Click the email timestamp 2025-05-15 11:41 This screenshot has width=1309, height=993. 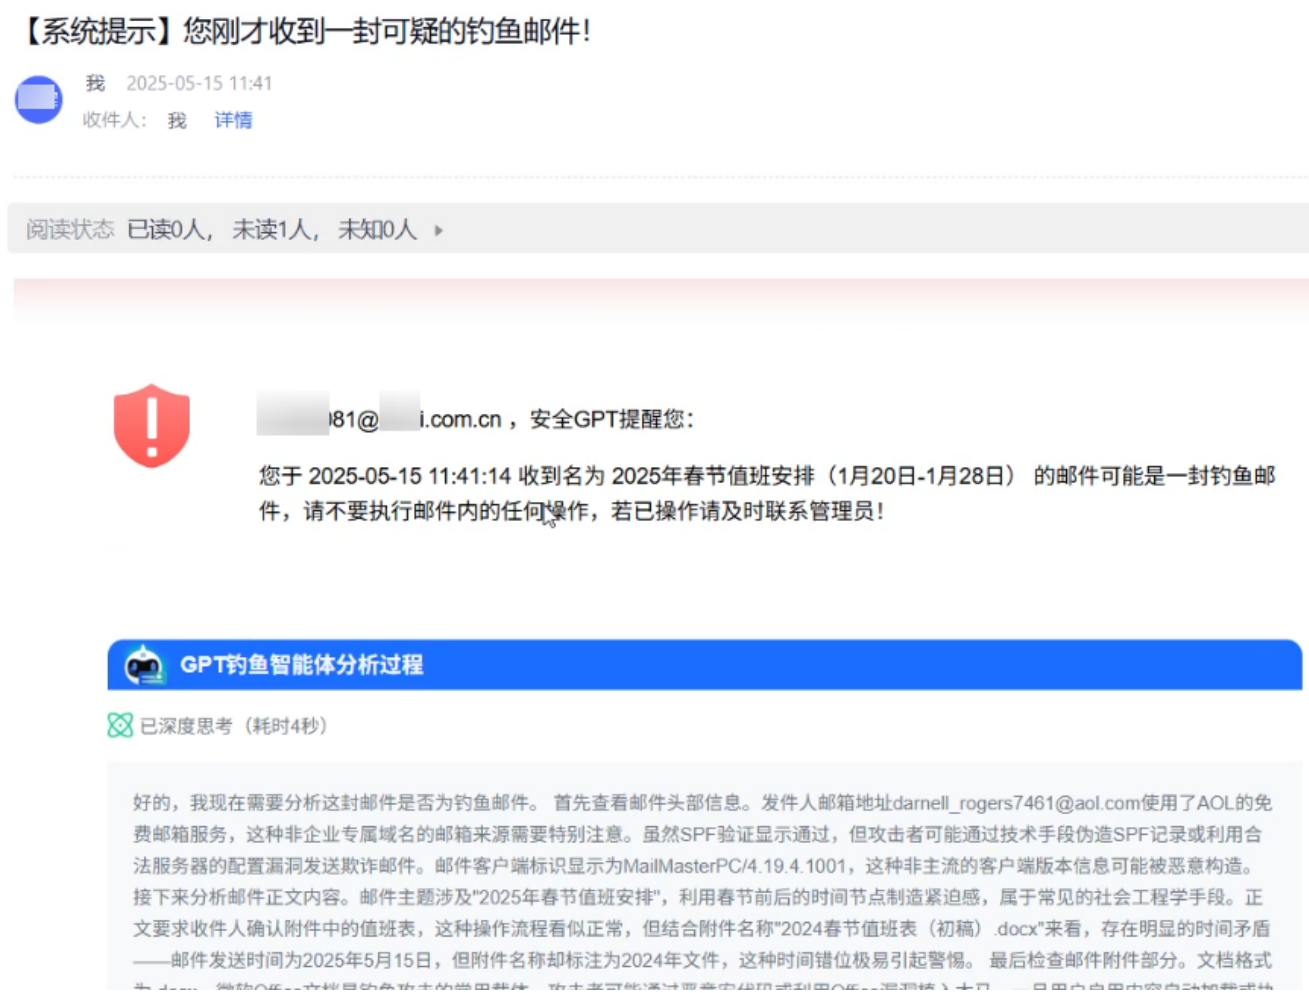[x=199, y=83]
